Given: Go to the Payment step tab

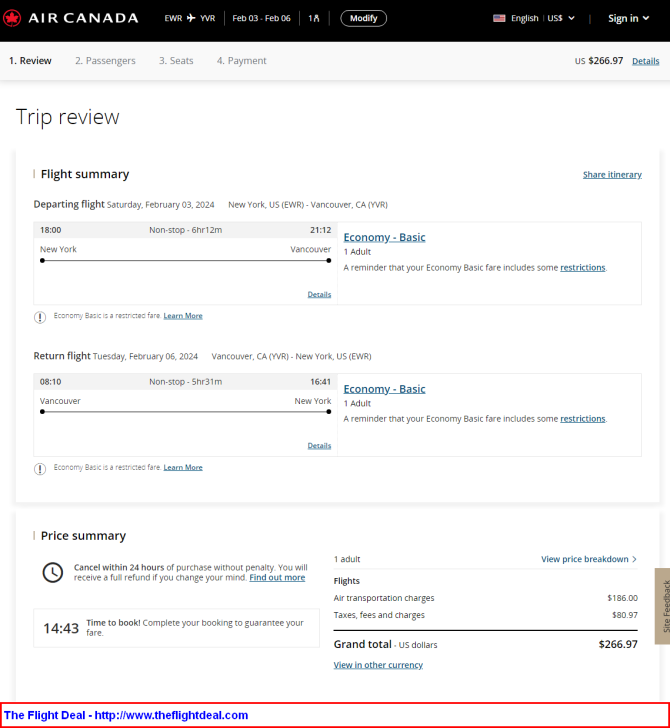Looking at the screenshot, I should [x=241, y=61].
